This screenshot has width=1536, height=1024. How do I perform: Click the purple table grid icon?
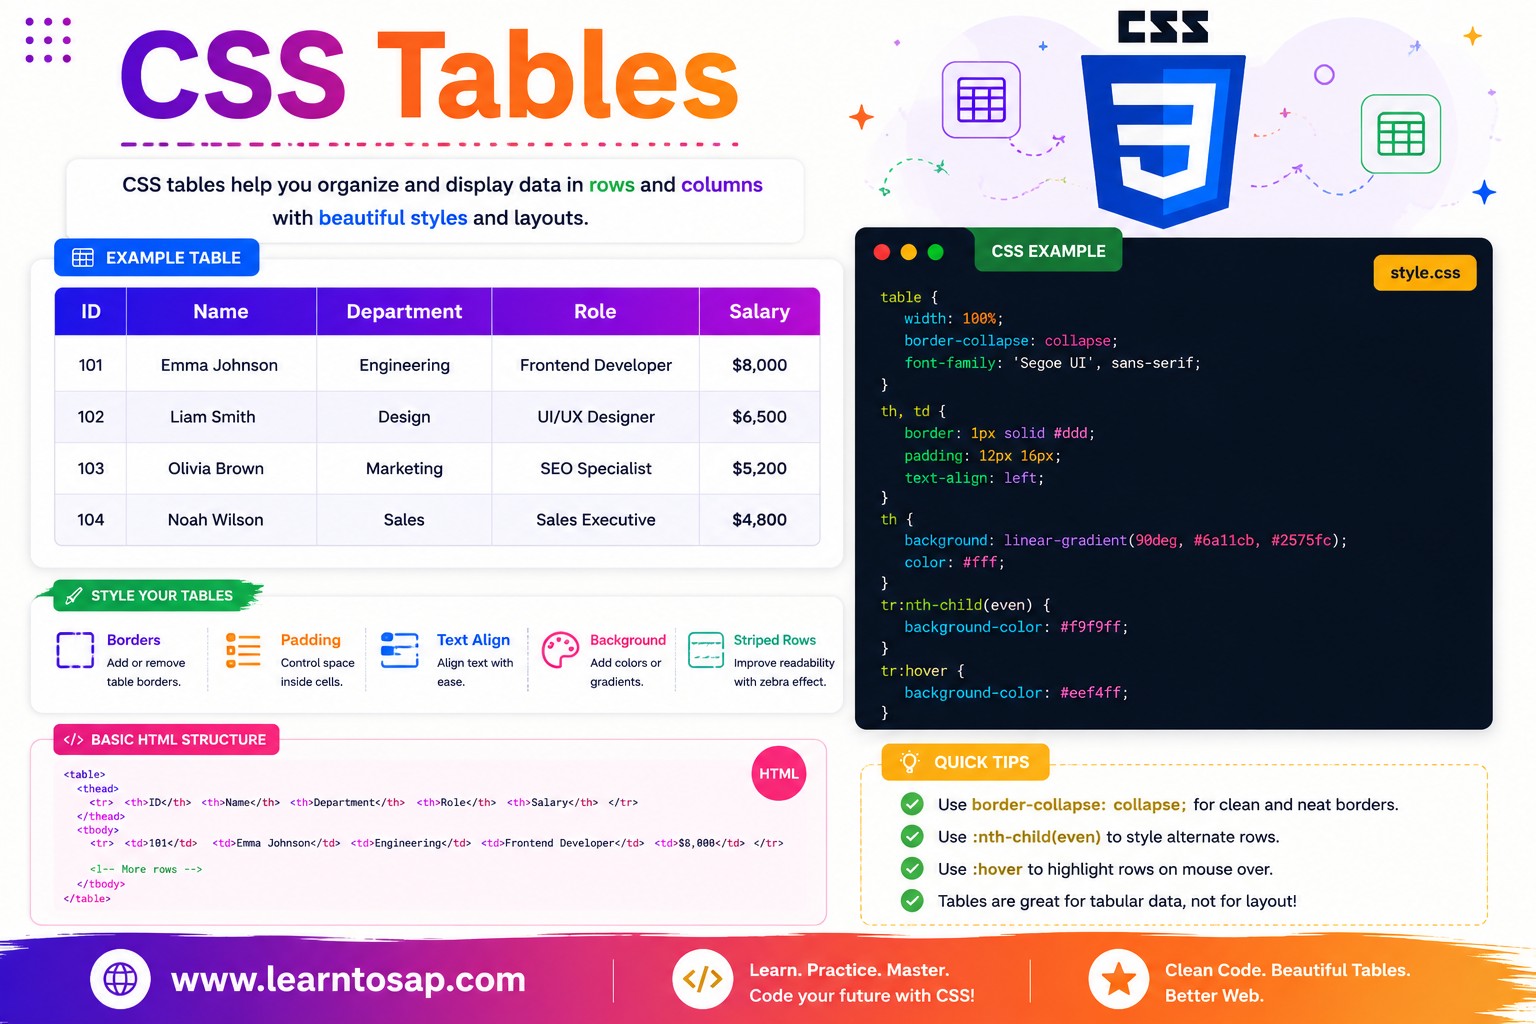pos(981,100)
